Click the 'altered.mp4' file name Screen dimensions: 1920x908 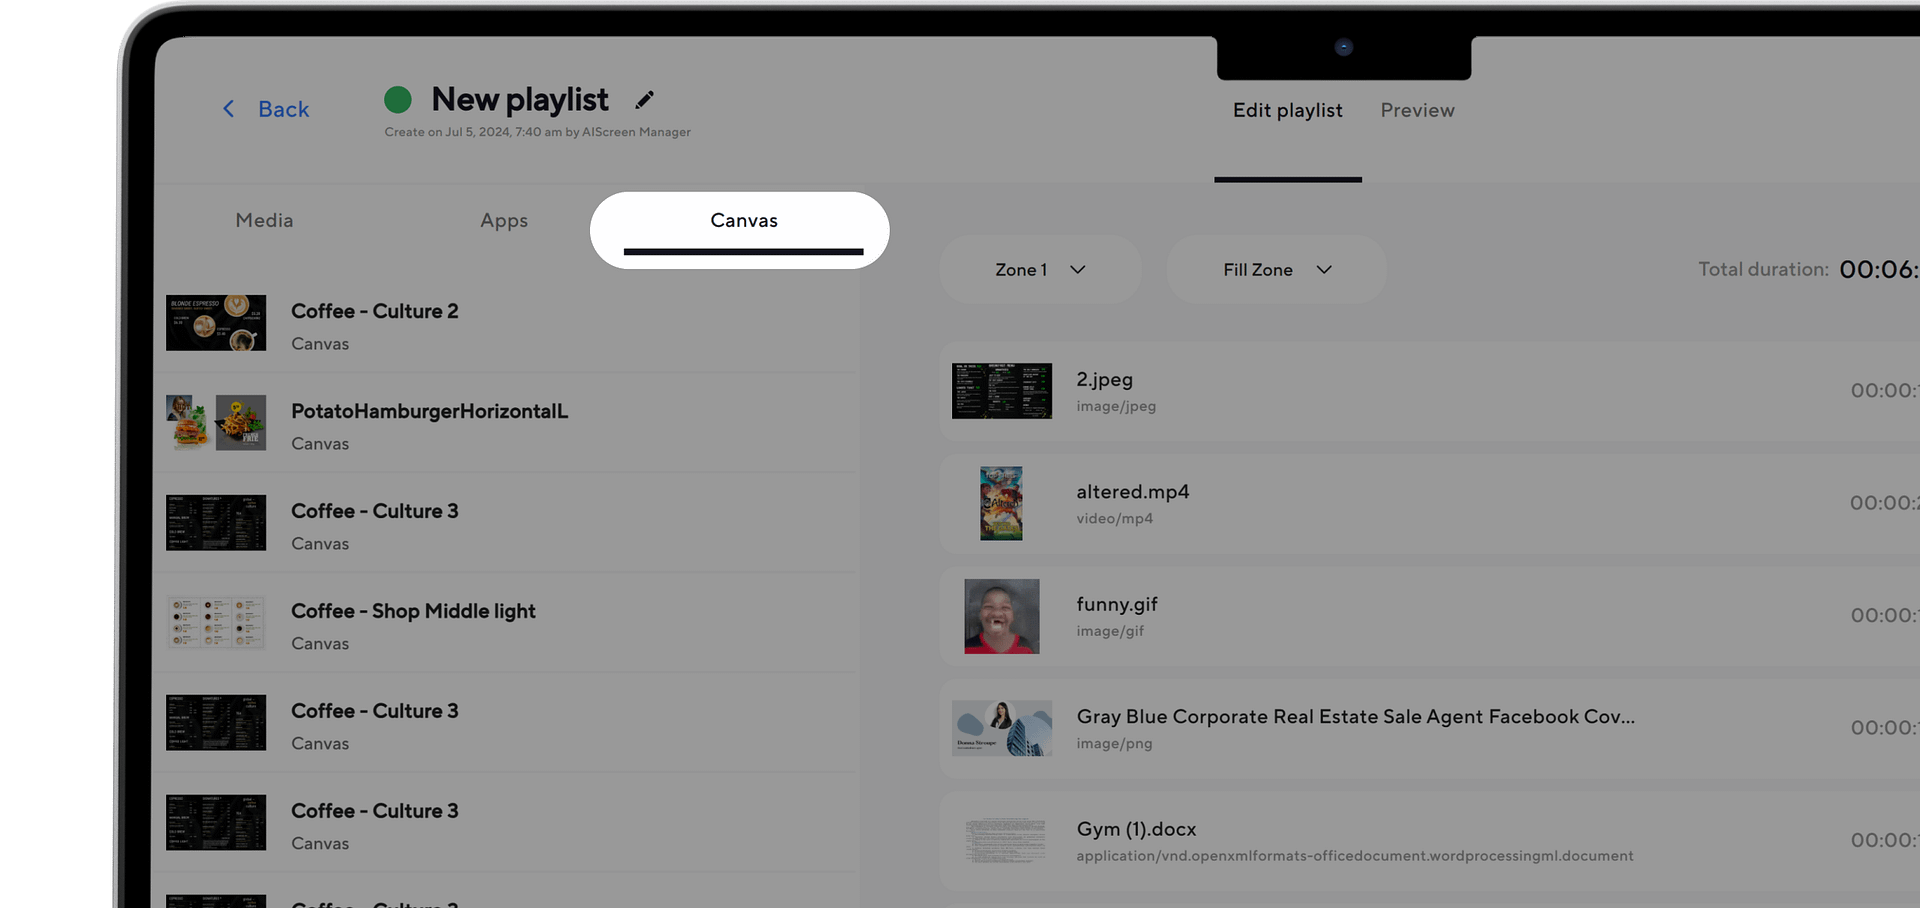[1133, 492]
